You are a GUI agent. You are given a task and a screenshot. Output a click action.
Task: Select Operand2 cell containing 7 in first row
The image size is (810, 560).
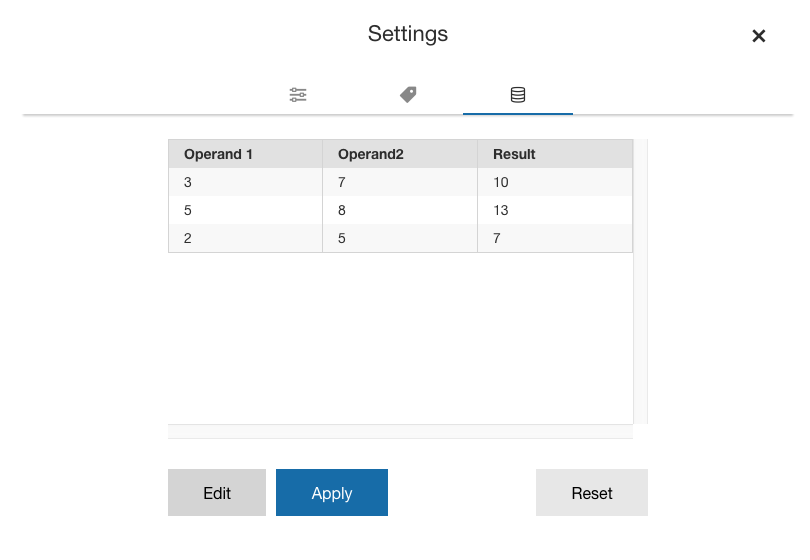click(x=400, y=182)
